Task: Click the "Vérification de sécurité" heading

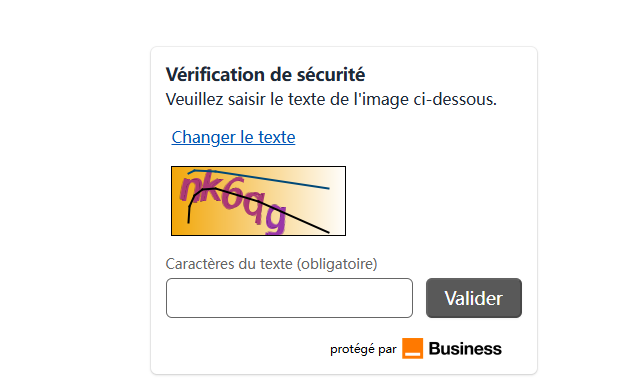Action: [x=265, y=75]
